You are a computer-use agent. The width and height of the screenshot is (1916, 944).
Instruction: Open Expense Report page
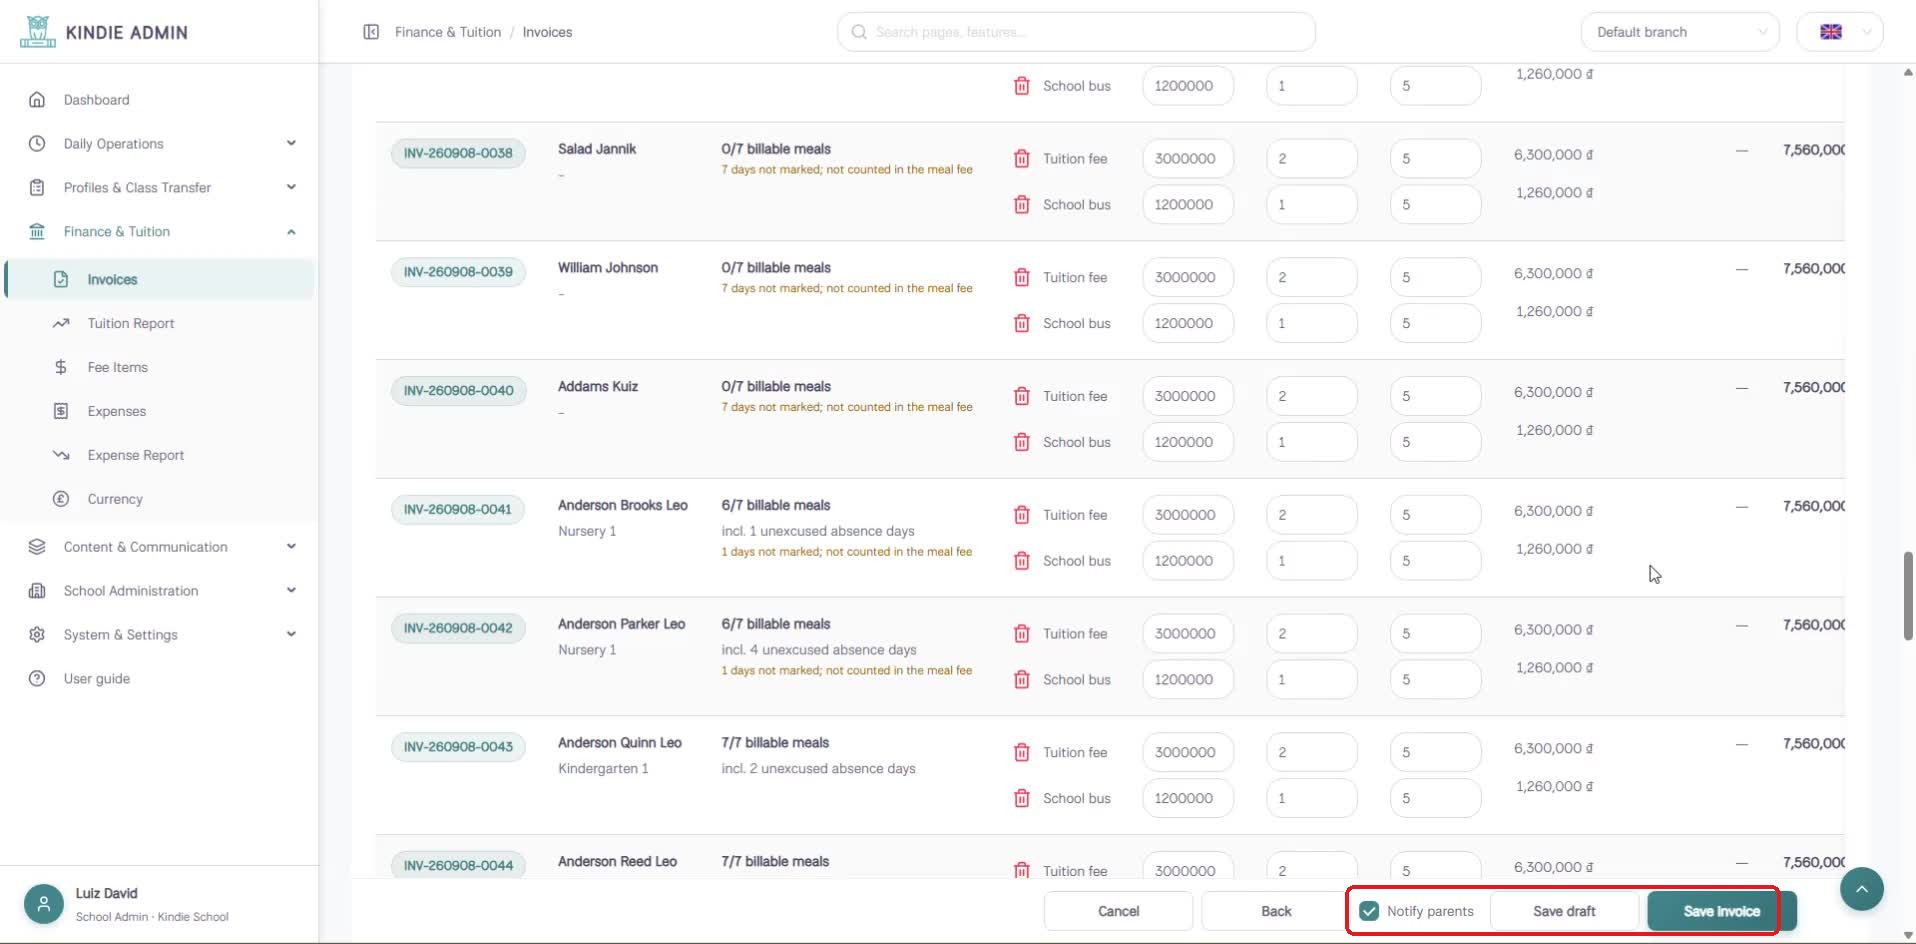tap(159, 455)
